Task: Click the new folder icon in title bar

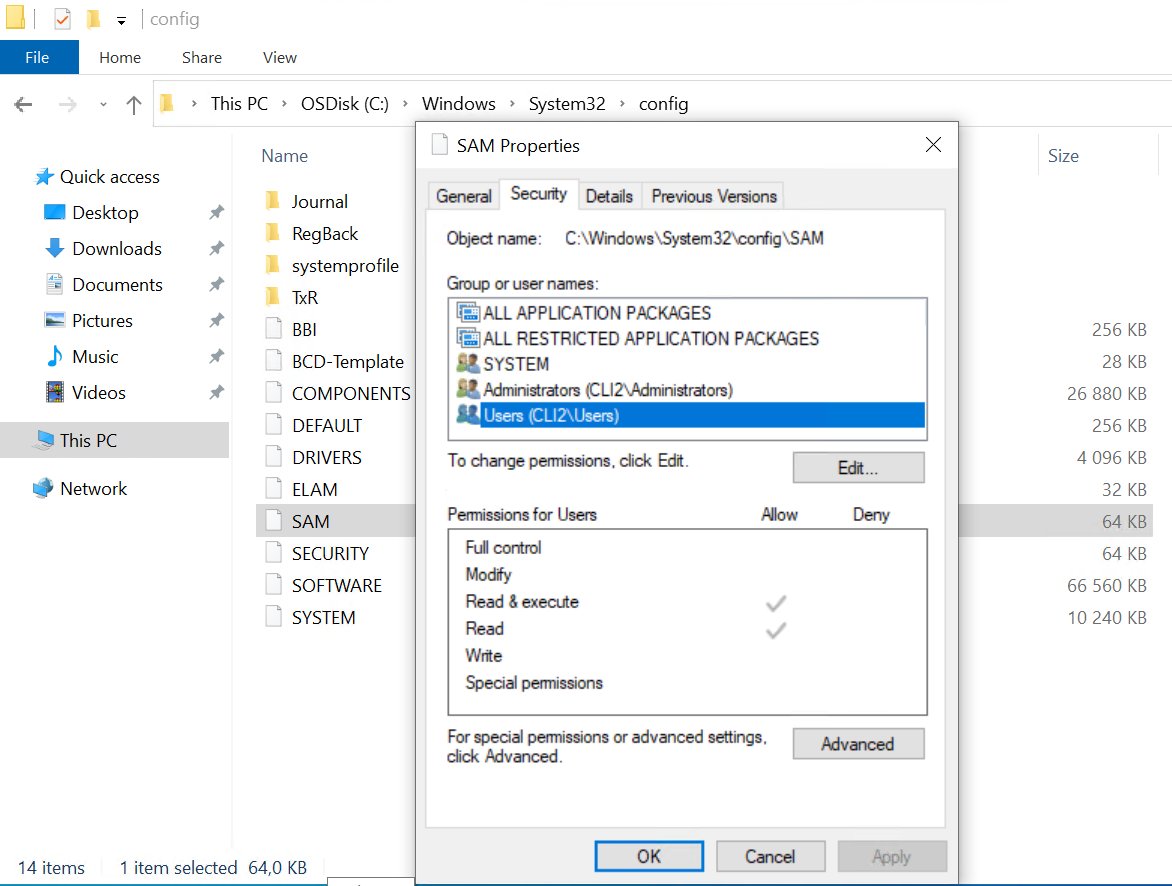Action: [x=93, y=19]
